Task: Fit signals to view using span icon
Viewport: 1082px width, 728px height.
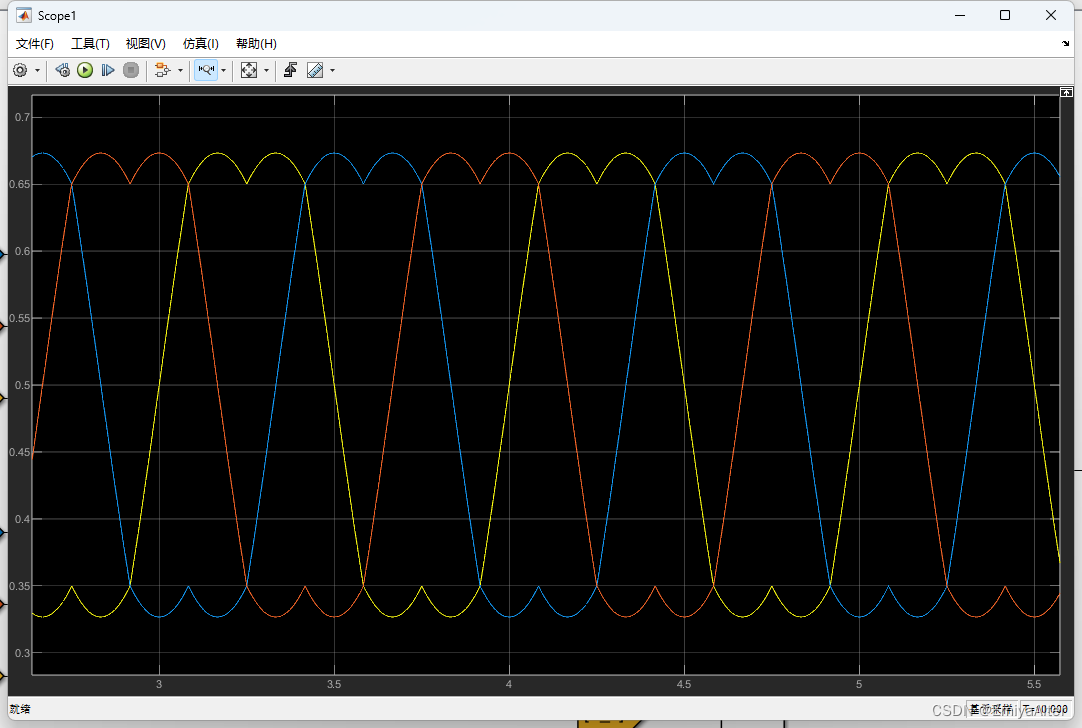Action: [247, 69]
